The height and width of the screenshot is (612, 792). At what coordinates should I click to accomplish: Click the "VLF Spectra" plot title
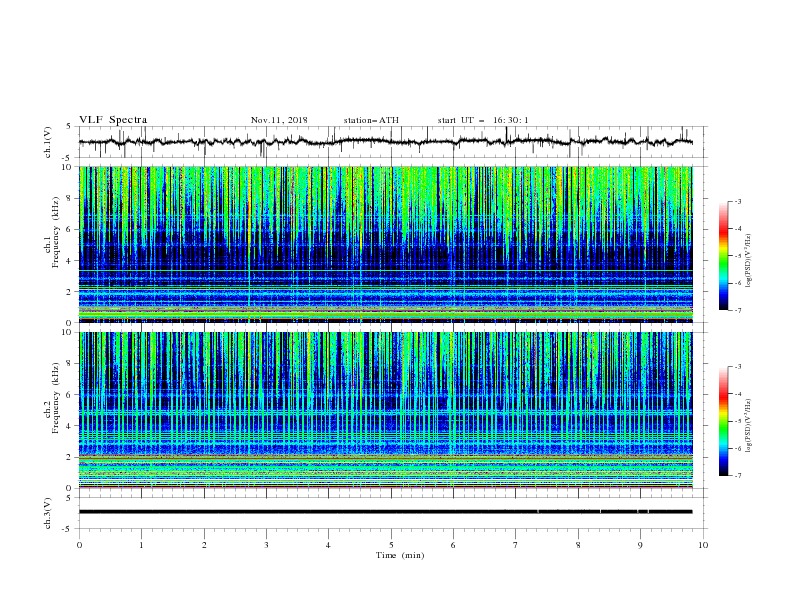[113, 120]
